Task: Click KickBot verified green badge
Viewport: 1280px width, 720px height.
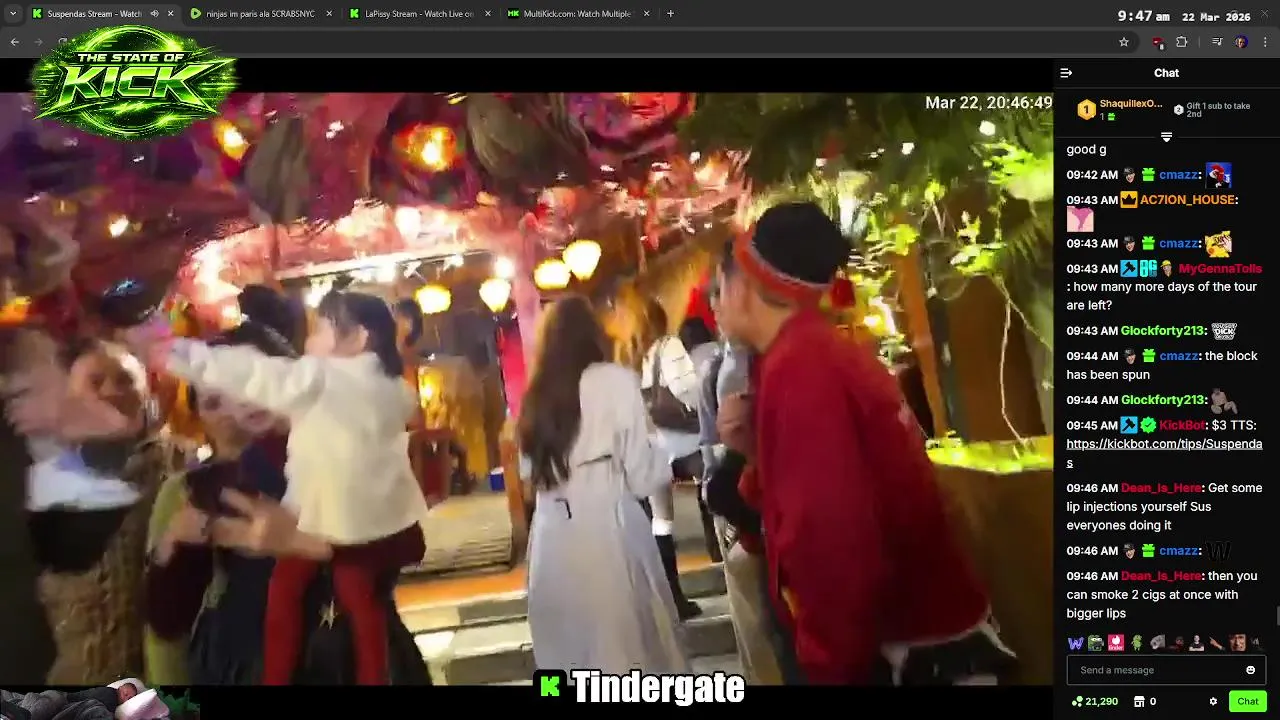Action: (1148, 426)
